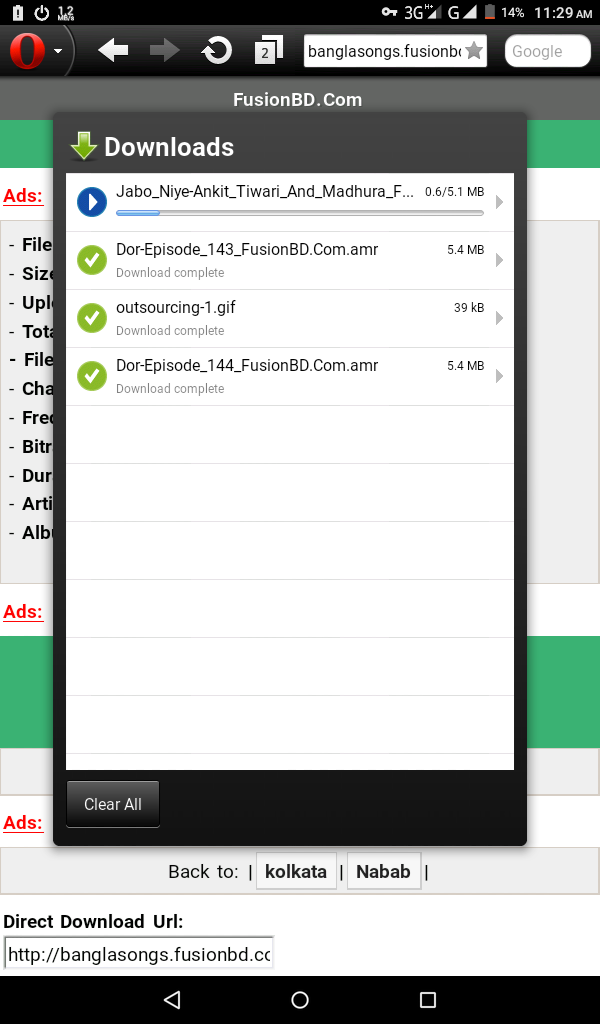Tap green checkmark beside outsourcing-1.gif
Screen dimensions: 600x1024
coord(92,318)
